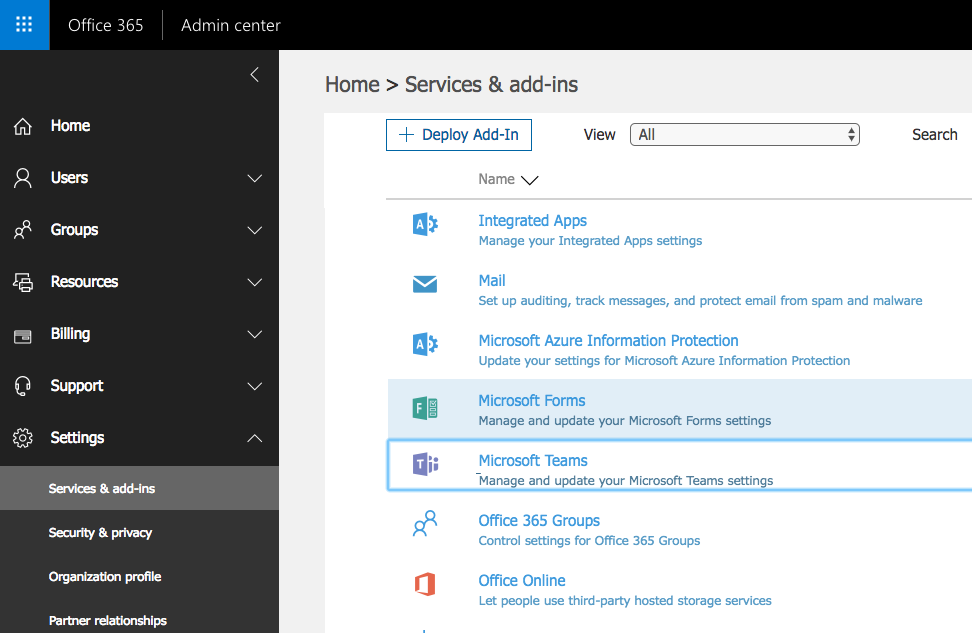Image resolution: width=972 pixels, height=633 pixels.
Task: Click the Office 365 header title
Action: click(105, 25)
